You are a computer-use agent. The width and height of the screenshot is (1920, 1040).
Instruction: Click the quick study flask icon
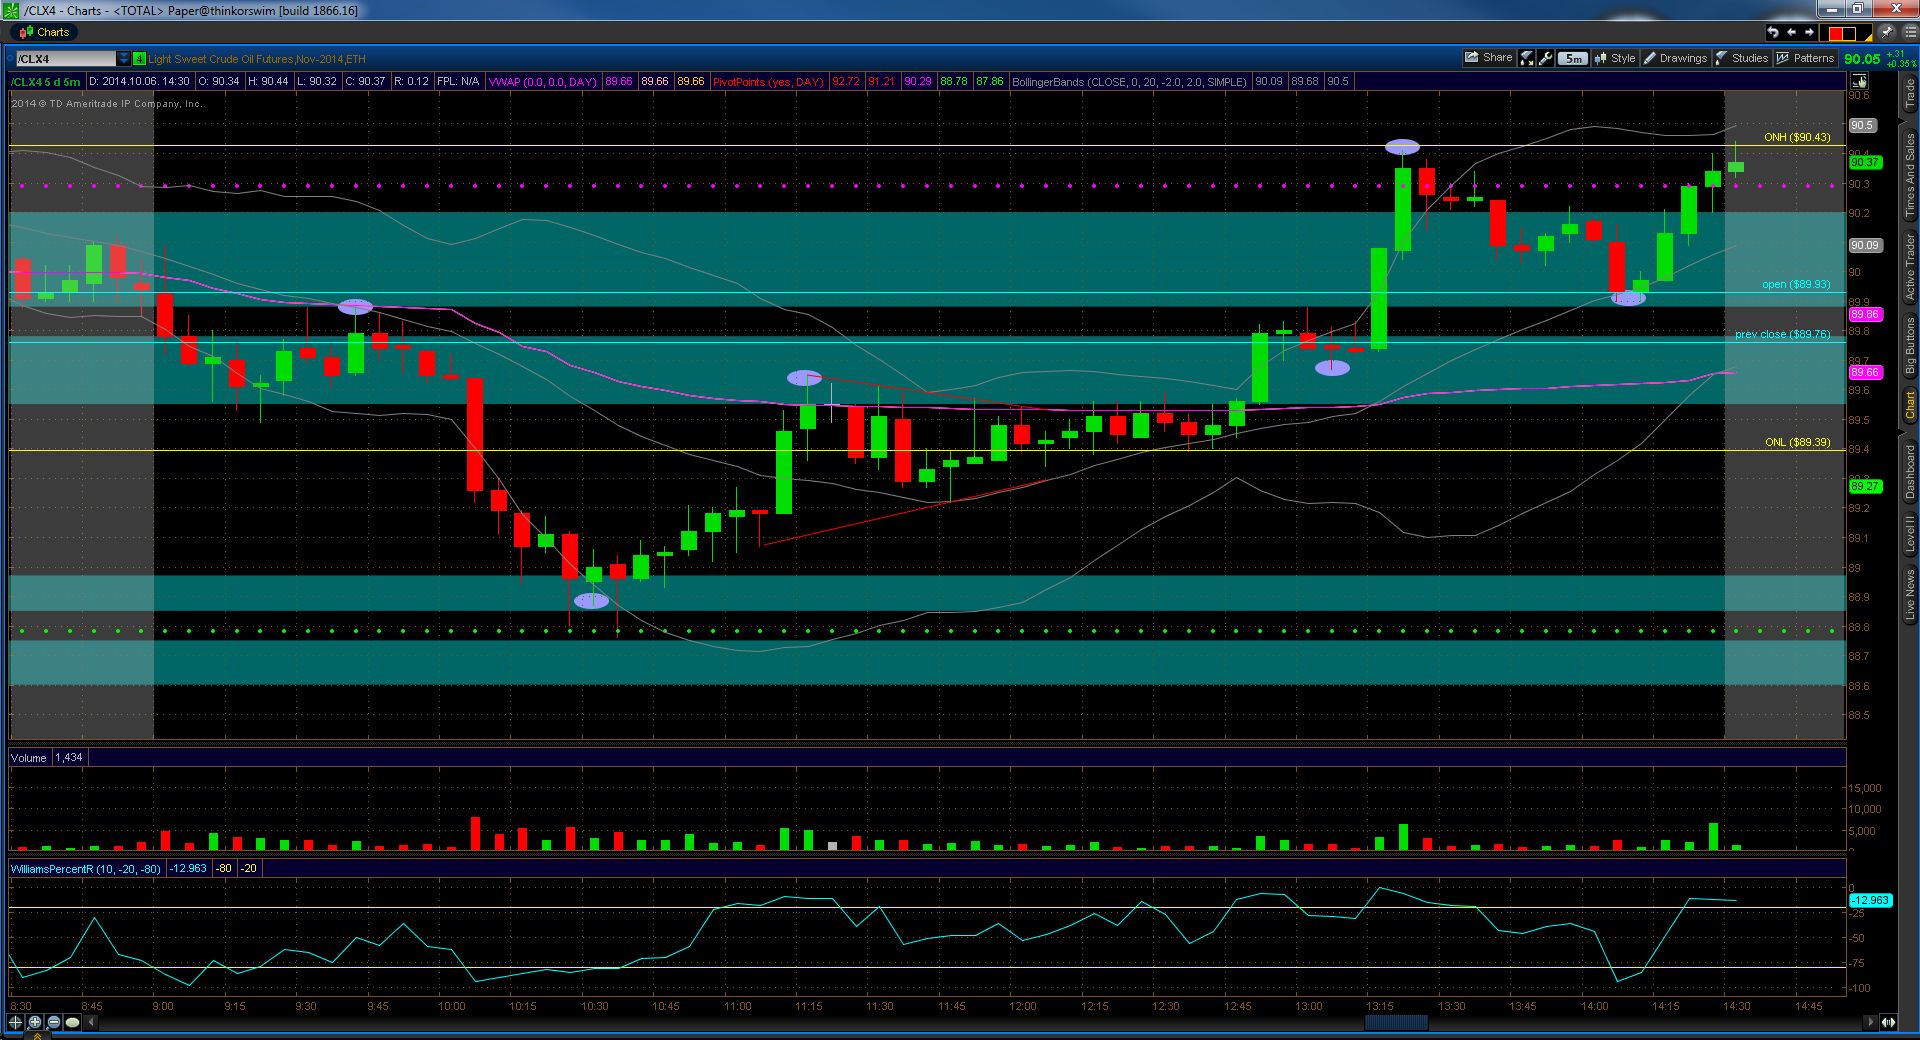1527,58
